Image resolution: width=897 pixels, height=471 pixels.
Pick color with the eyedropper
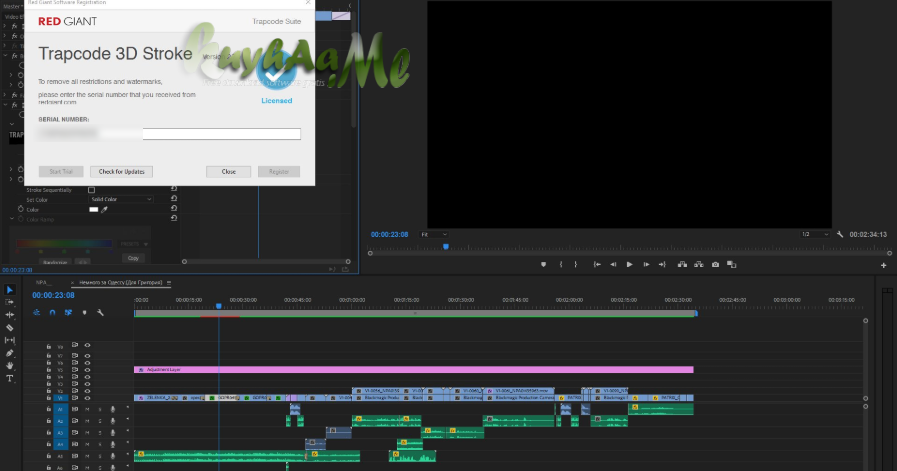click(104, 209)
